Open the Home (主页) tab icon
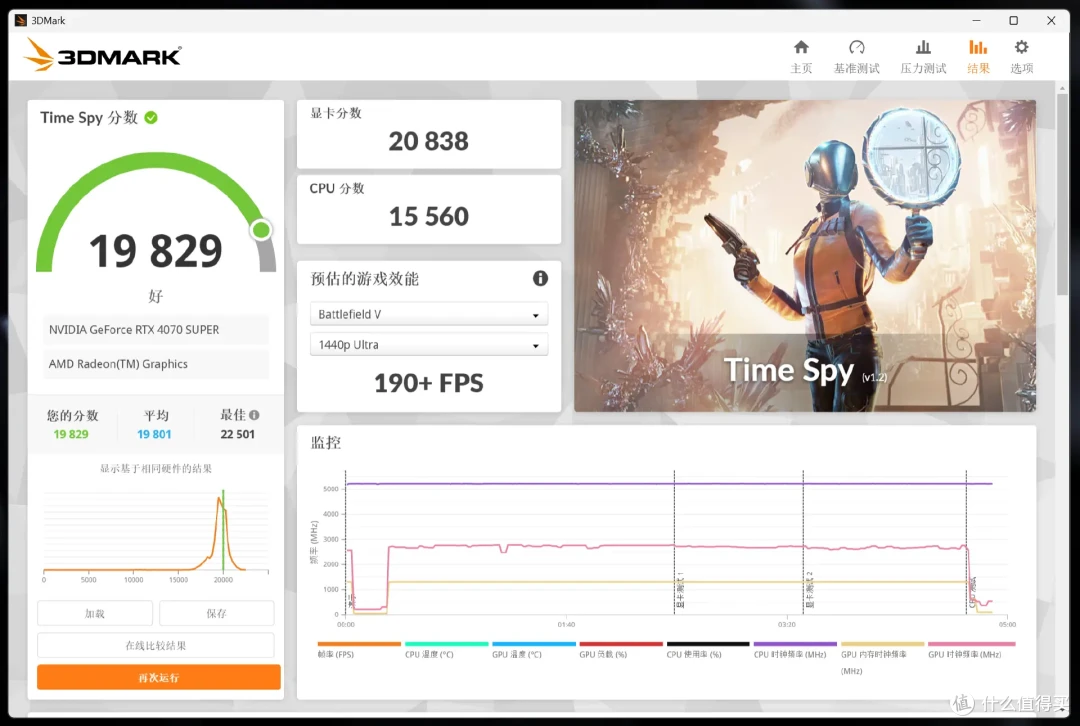This screenshot has width=1080, height=726. (801, 48)
